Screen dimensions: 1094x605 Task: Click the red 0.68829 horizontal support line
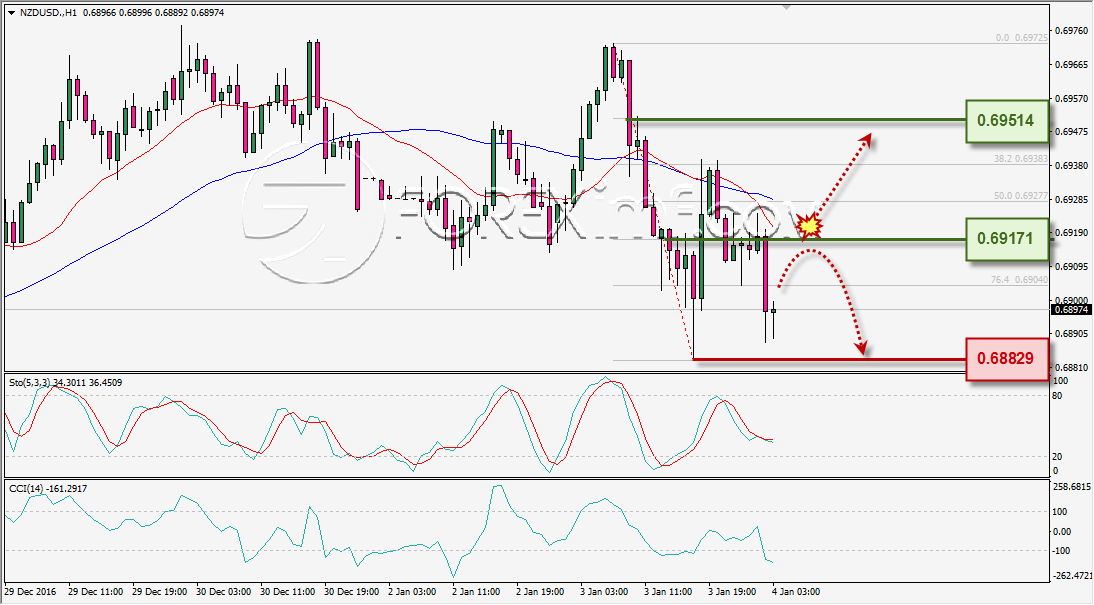[x=829, y=359]
